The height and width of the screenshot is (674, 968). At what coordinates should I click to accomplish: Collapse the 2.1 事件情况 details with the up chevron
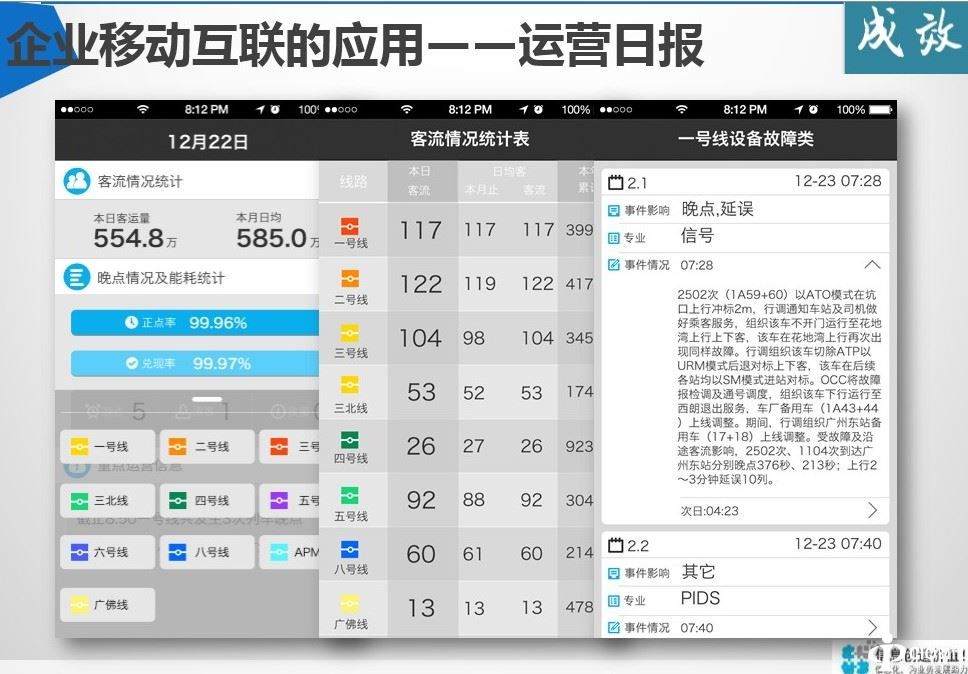[872, 265]
